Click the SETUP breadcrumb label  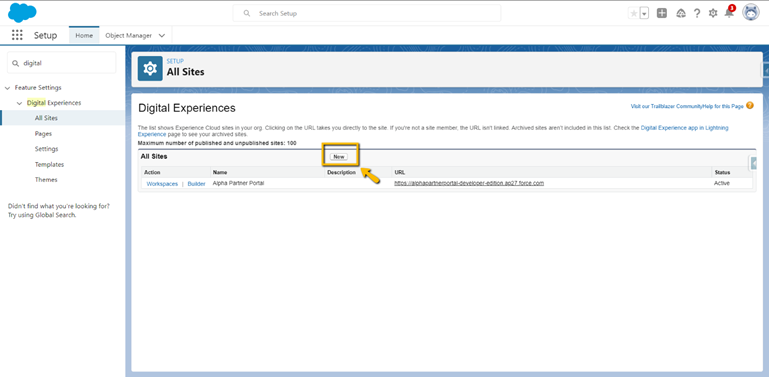[x=175, y=61]
